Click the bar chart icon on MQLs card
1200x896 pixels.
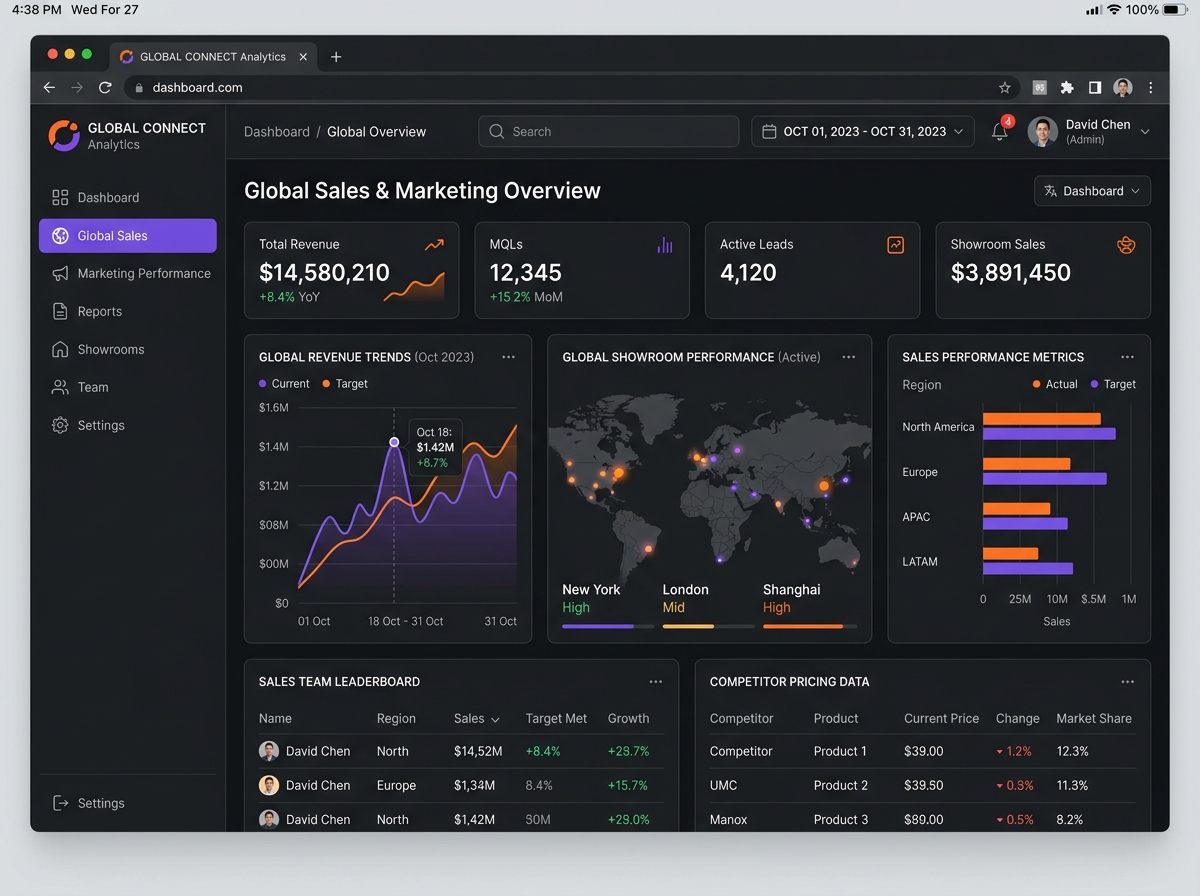pos(665,245)
